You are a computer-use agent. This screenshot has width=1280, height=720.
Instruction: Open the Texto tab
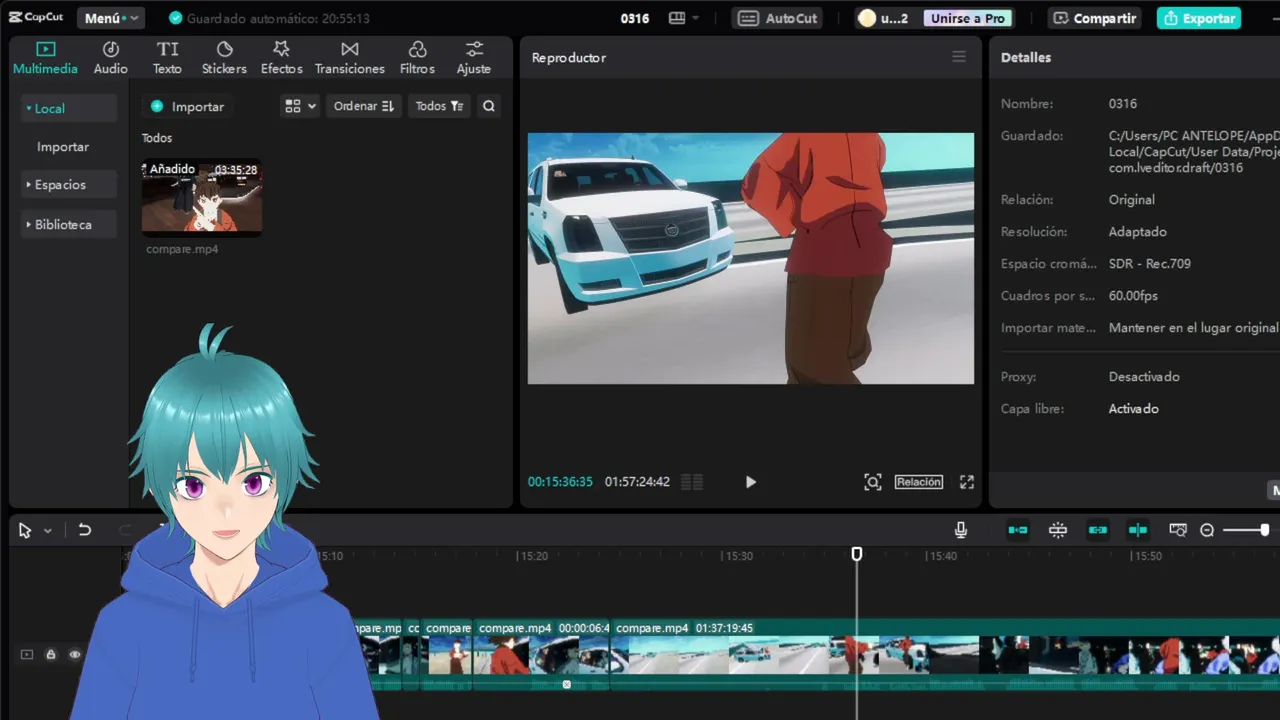pos(167,58)
